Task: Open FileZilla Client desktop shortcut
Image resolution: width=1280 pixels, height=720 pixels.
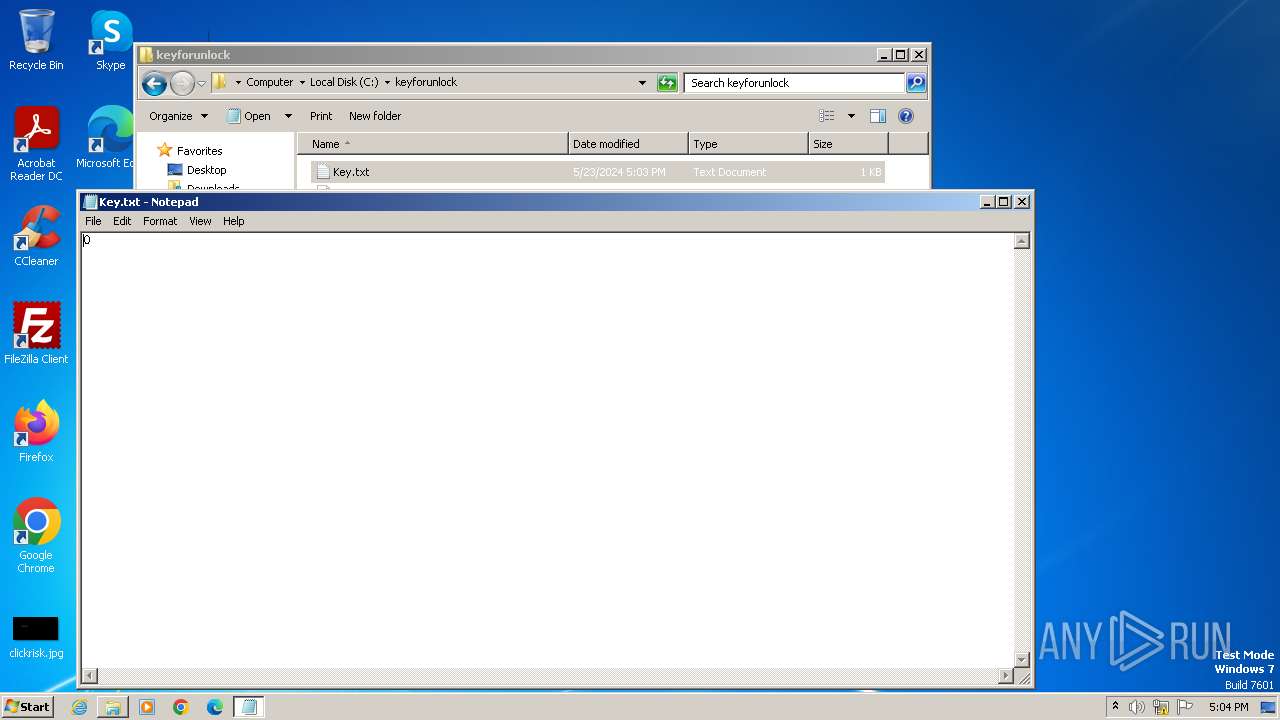Action: 36,333
